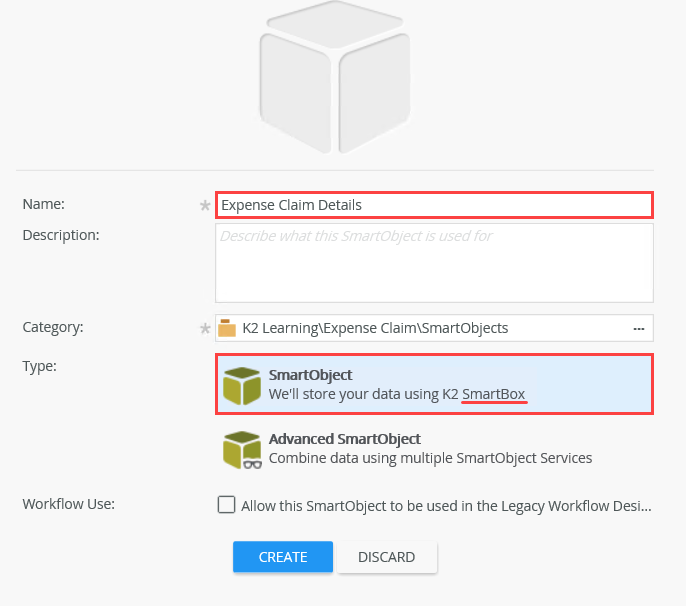
Task: Click the 'Category:' label
Action: pos(52,327)
